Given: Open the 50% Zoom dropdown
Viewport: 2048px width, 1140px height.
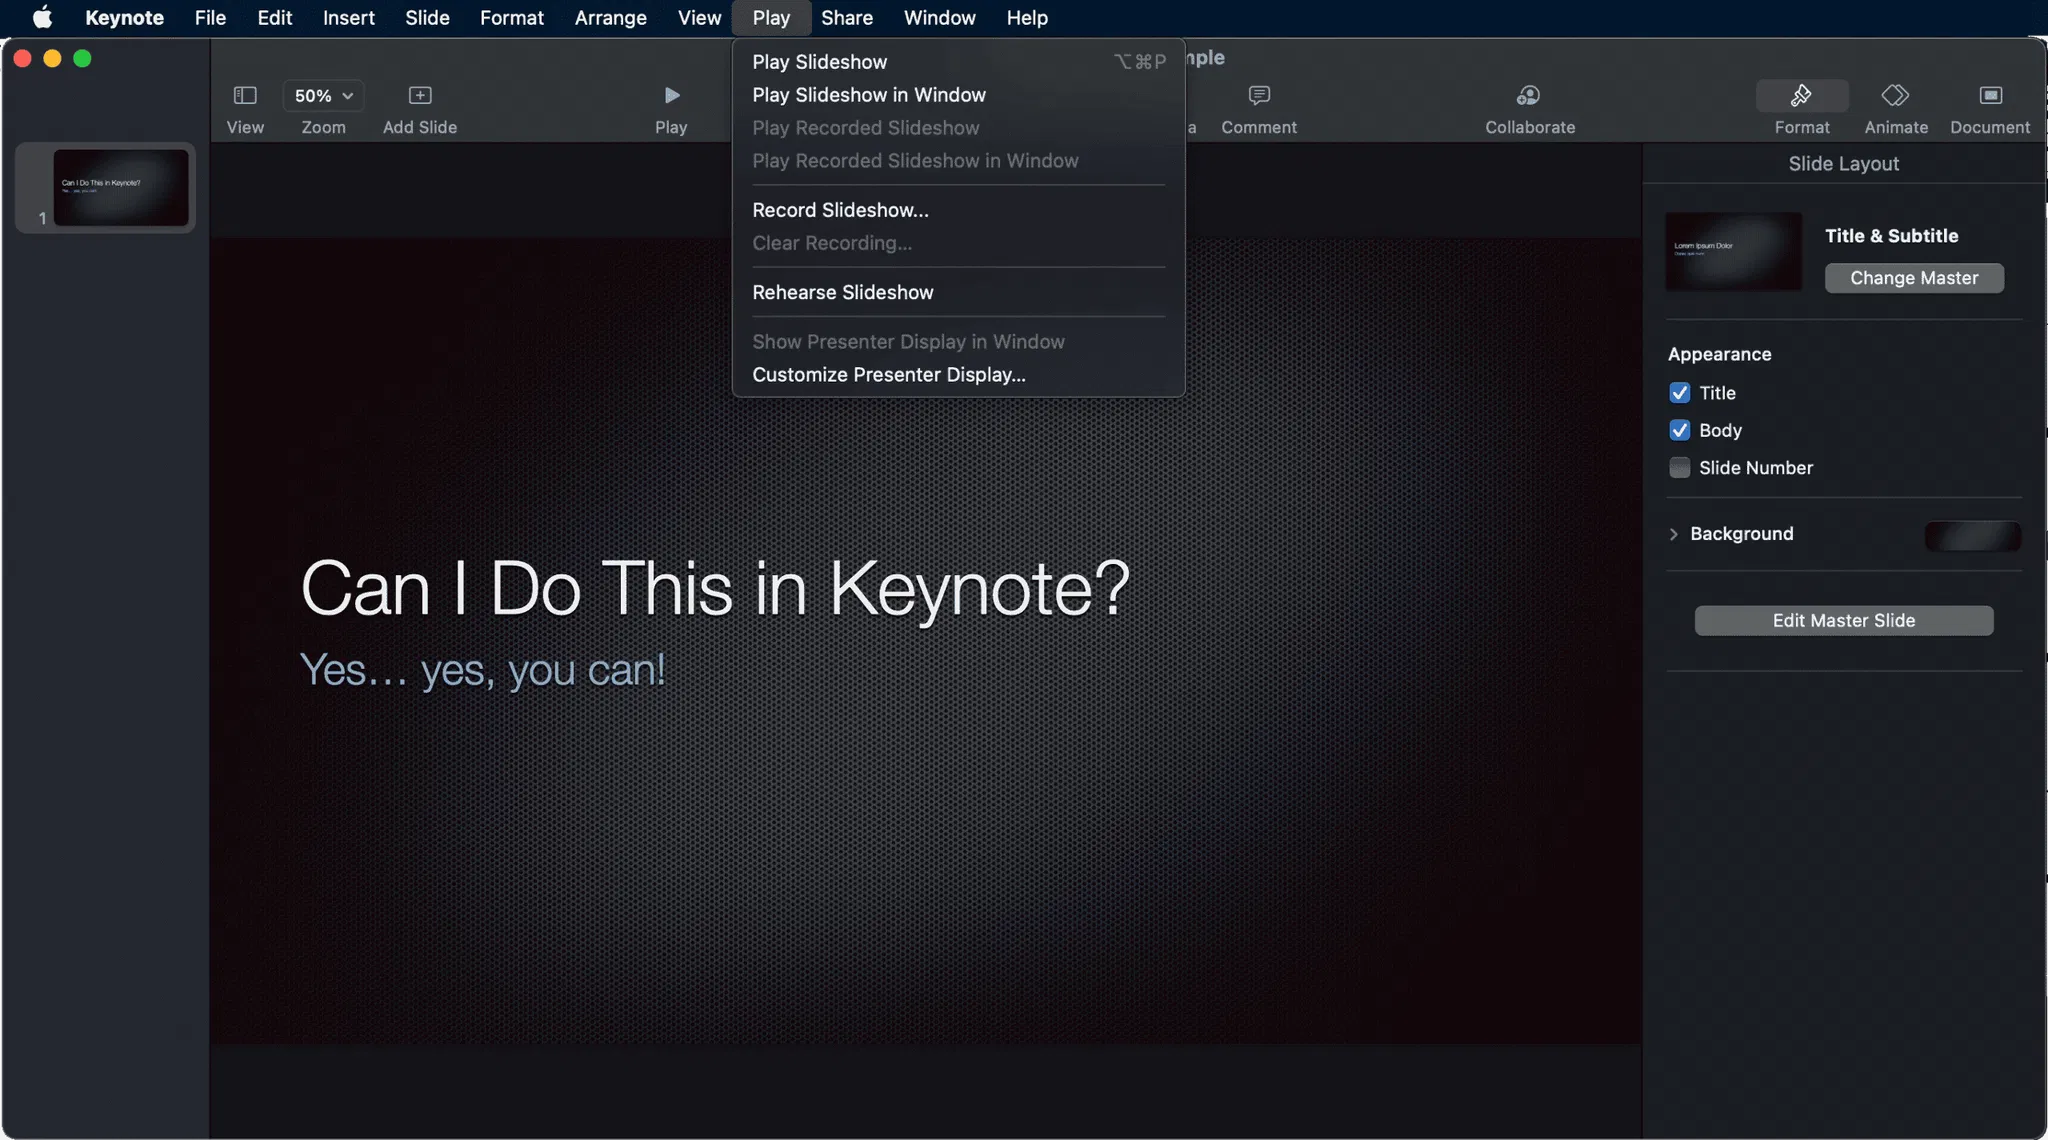Looking at the screenshot, I should pos(323,95).
